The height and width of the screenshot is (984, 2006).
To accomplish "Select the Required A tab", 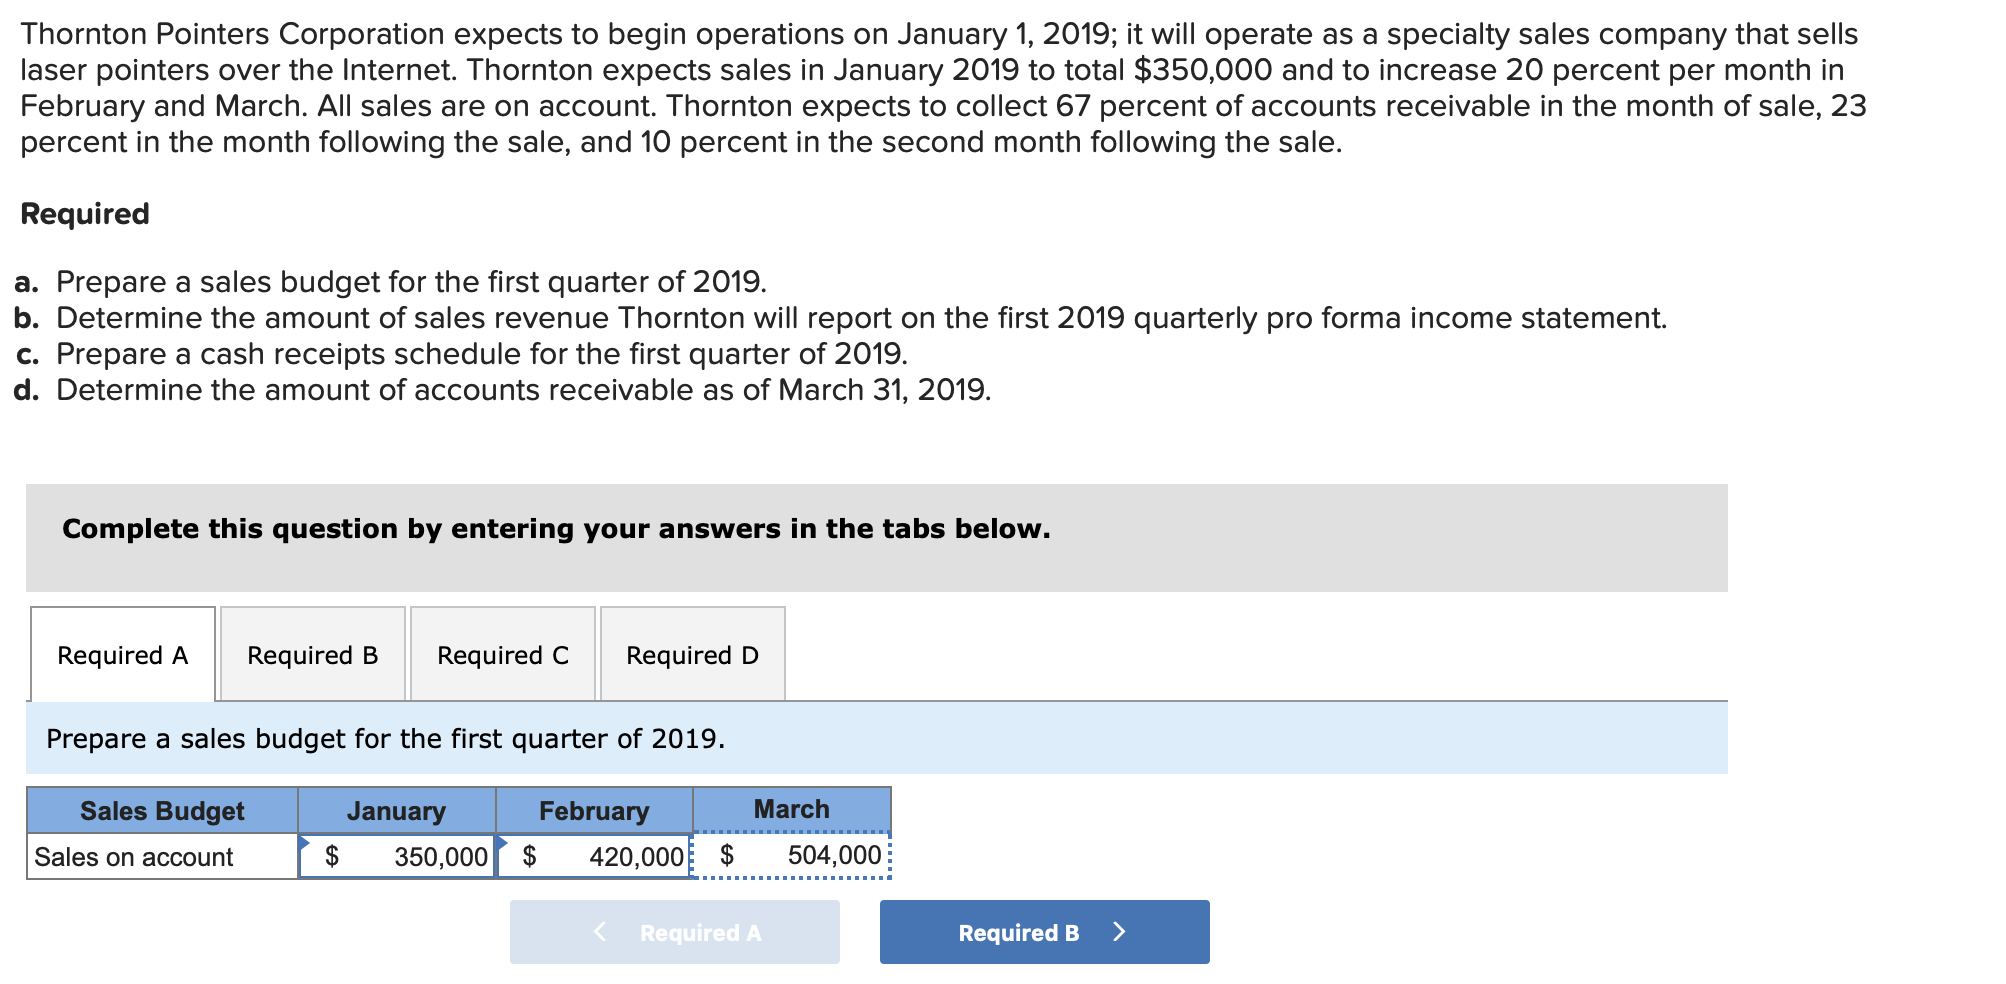I will pos(122,654).
